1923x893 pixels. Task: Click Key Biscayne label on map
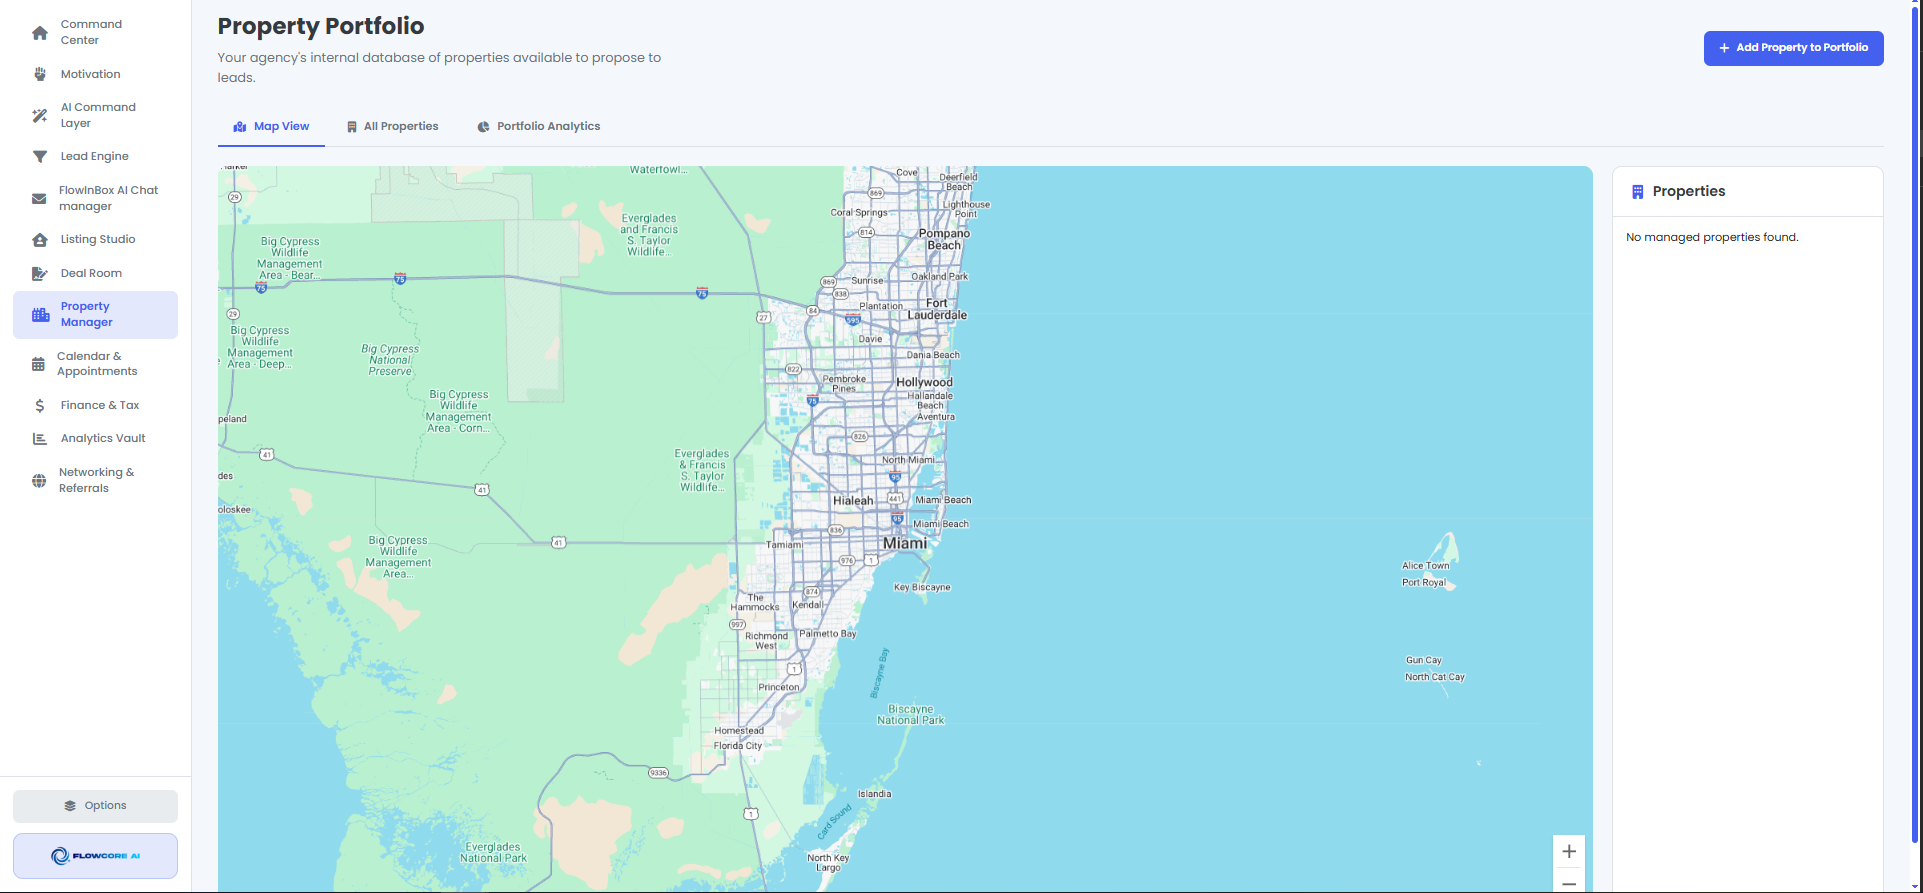point(922,587)
